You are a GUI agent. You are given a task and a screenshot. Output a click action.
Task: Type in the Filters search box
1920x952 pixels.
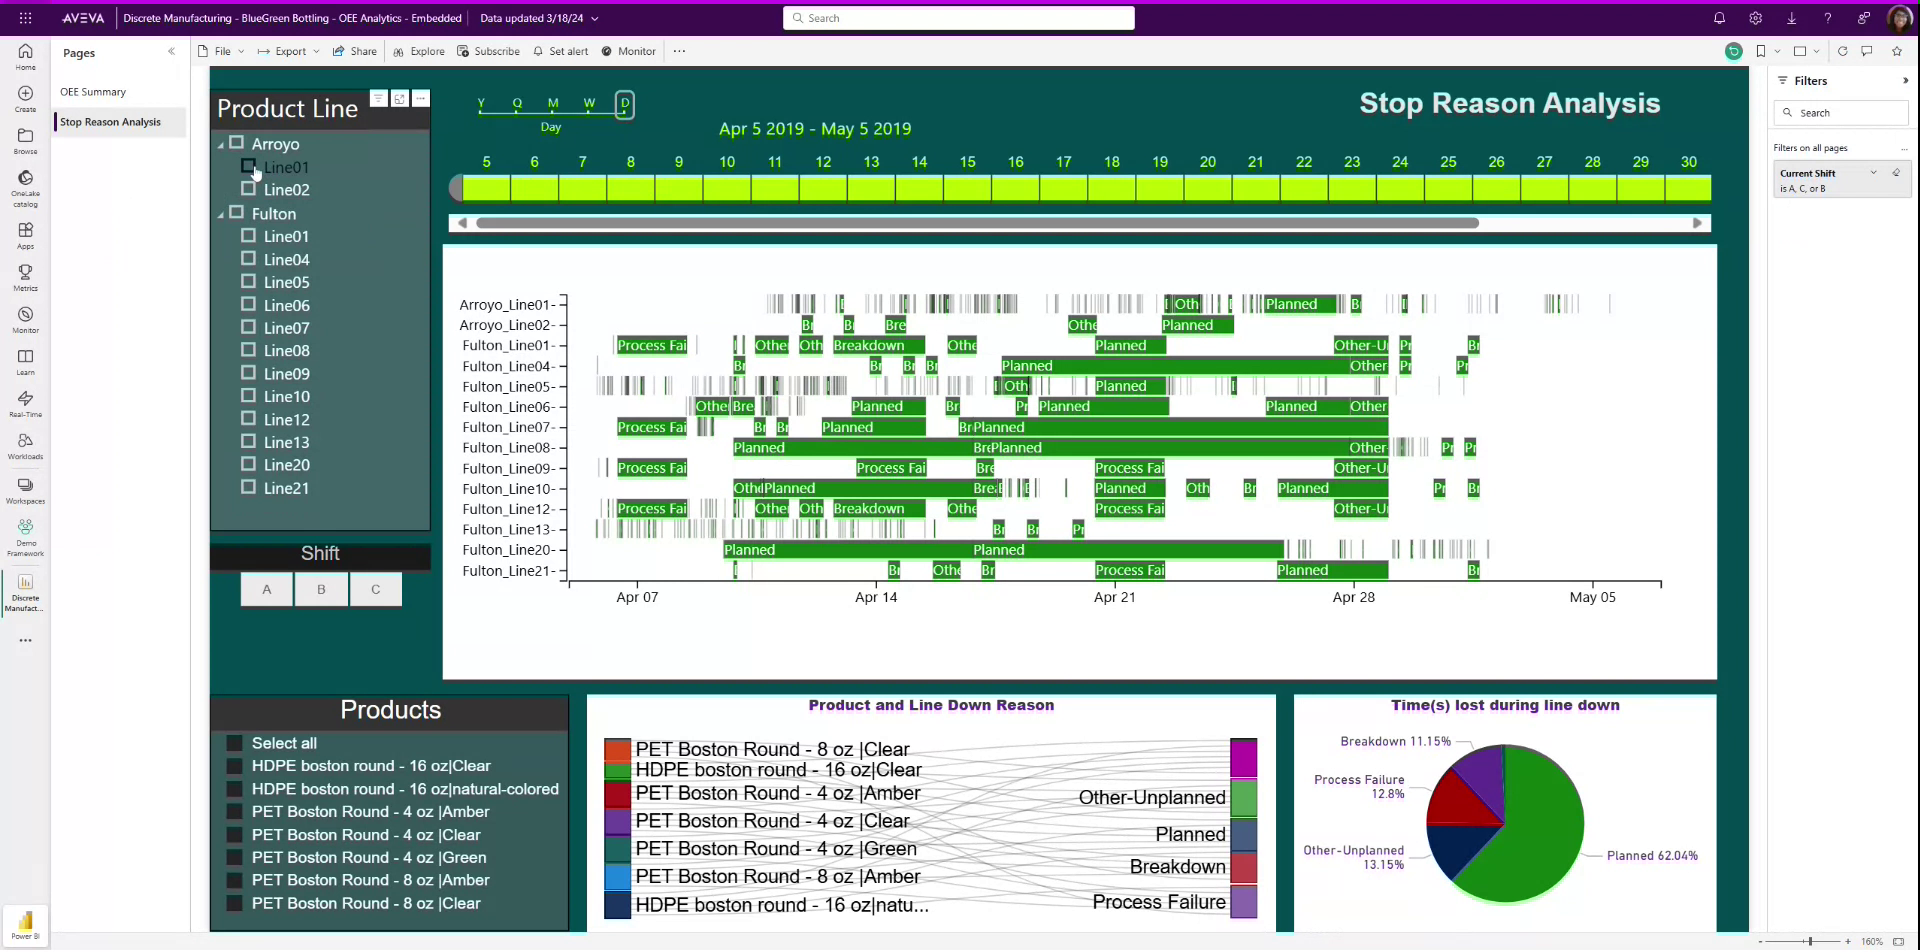click(1840, 113)
